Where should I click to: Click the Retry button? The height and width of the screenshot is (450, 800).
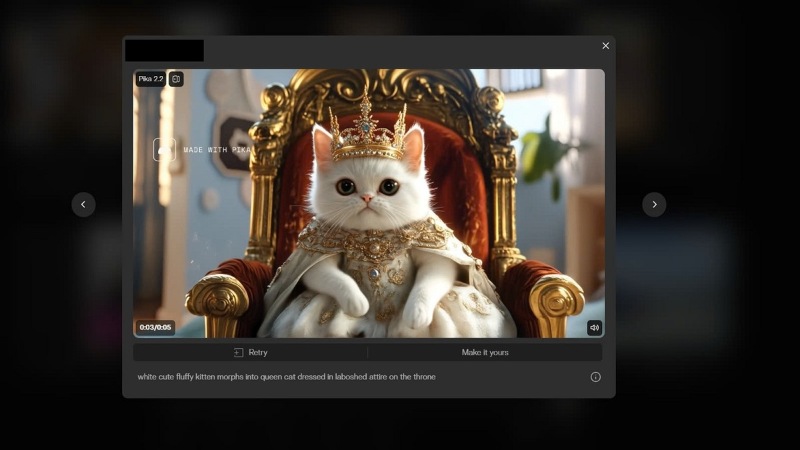[x=250, y=353]
